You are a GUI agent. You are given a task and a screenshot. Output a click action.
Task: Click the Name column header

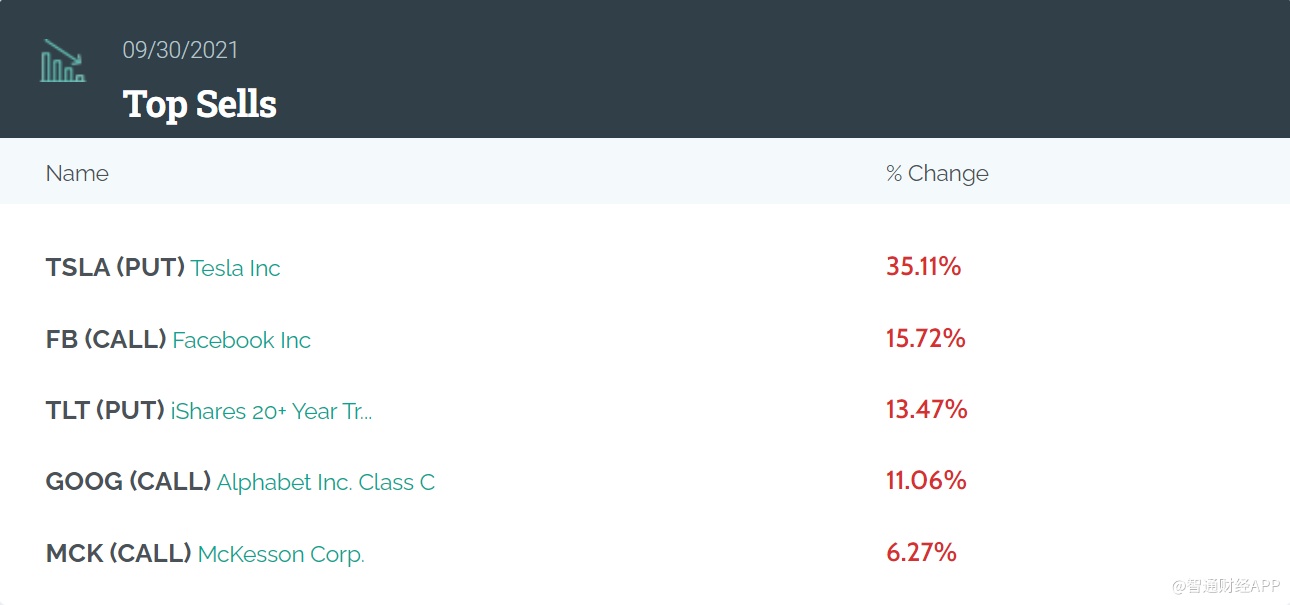point(77,173)
